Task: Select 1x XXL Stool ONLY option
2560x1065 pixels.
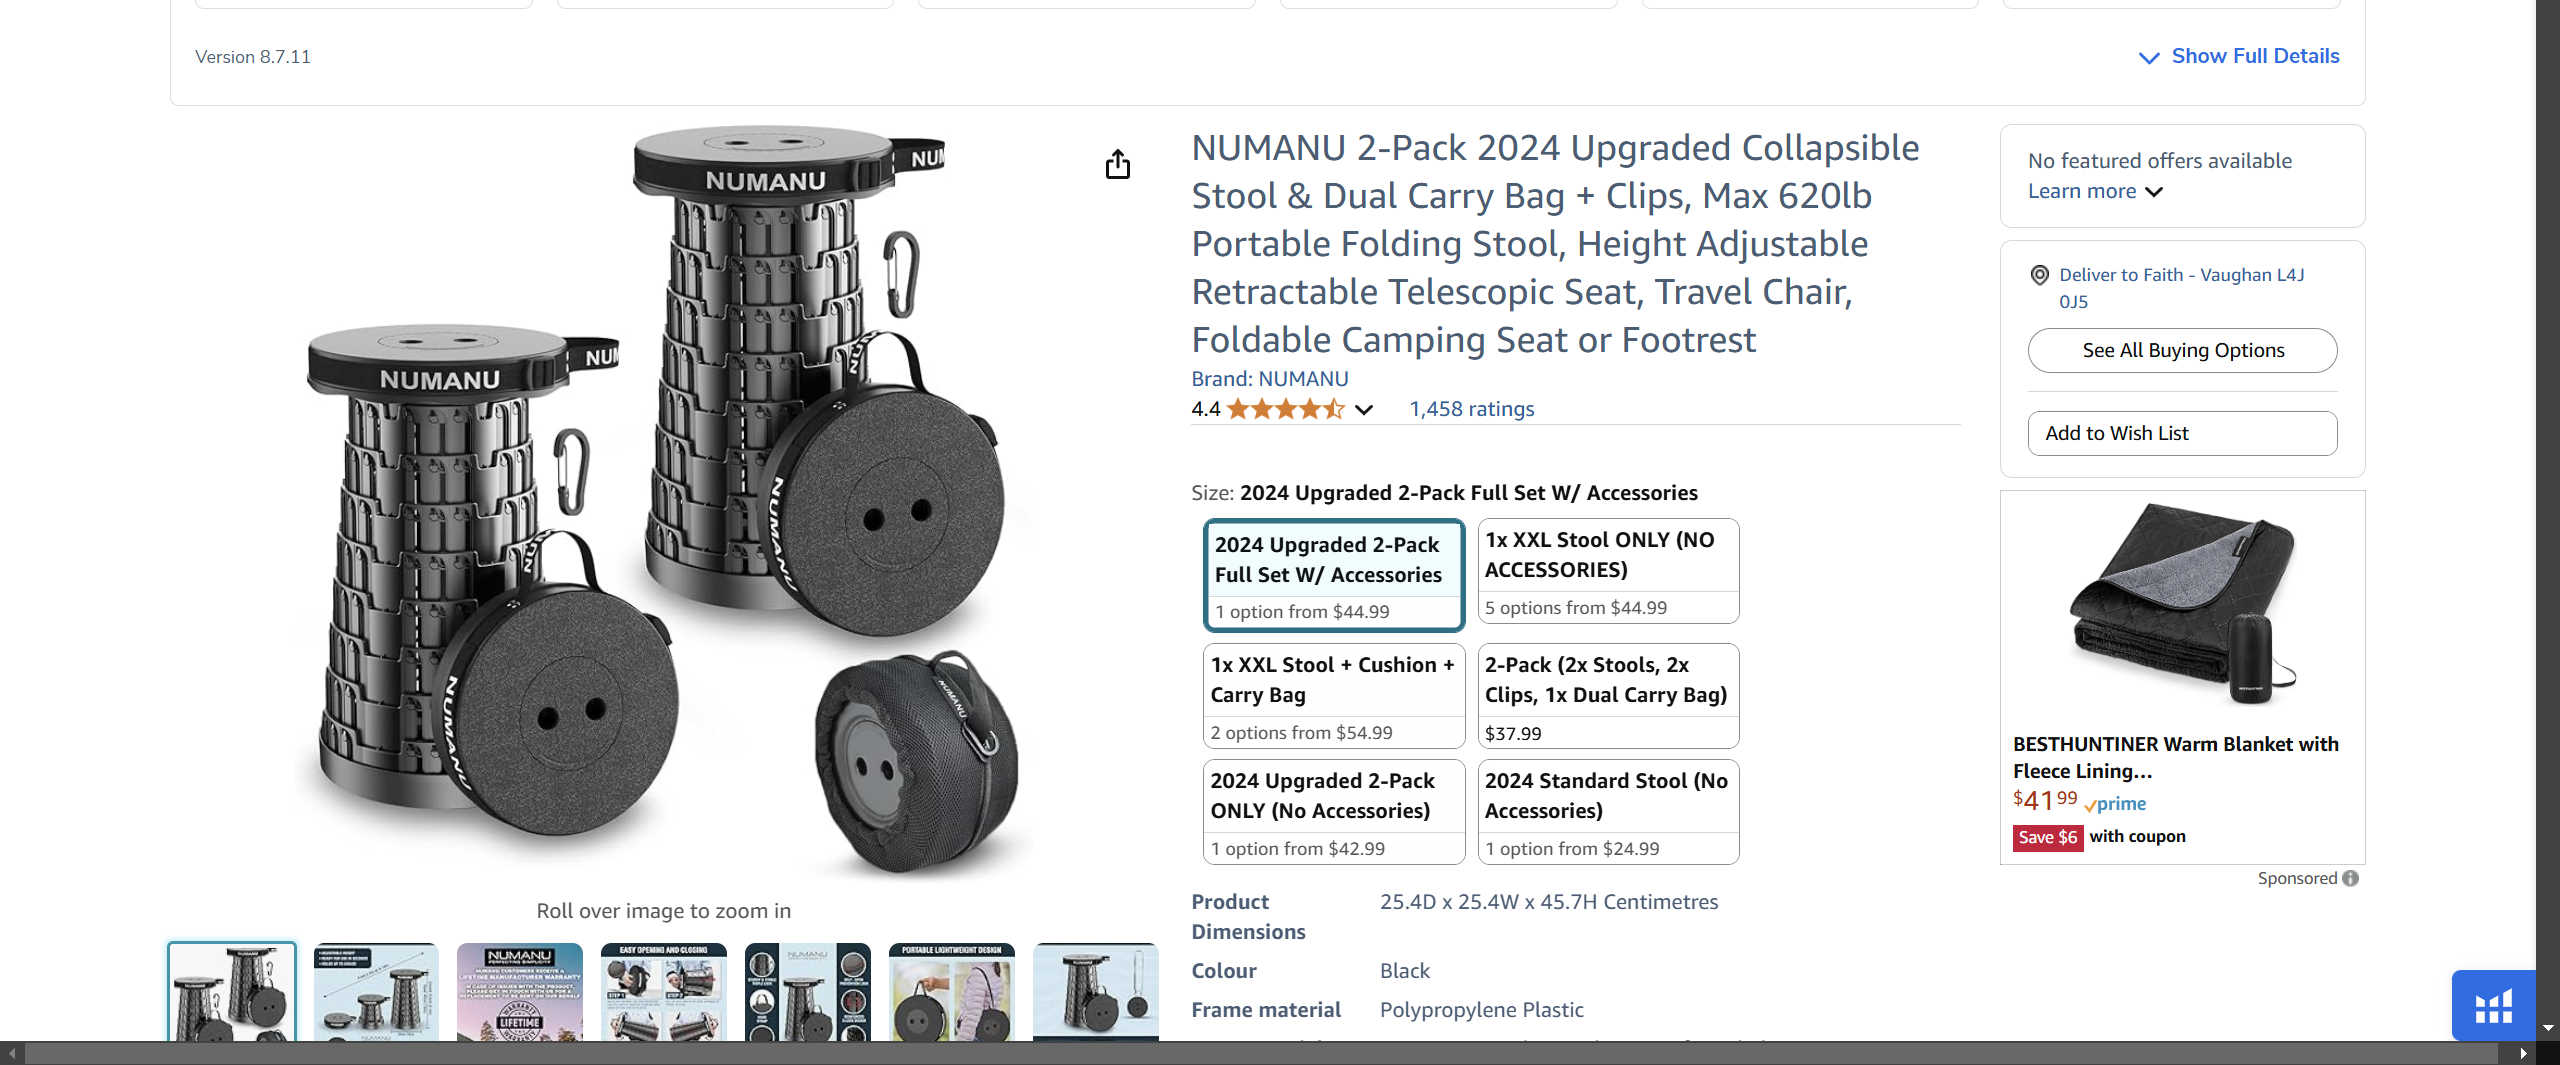Action: 1608,571
